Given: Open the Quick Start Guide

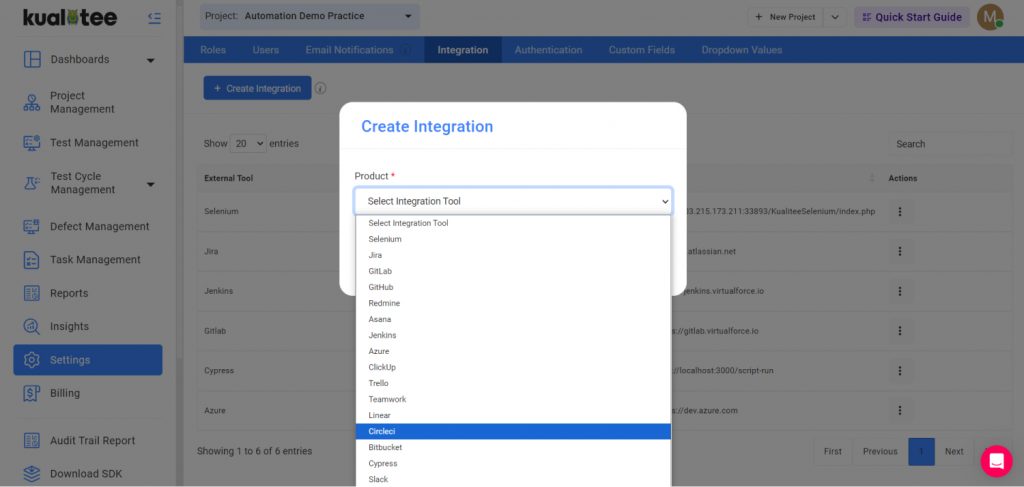Looking at the screenshot, I should [x=912, y=17].
